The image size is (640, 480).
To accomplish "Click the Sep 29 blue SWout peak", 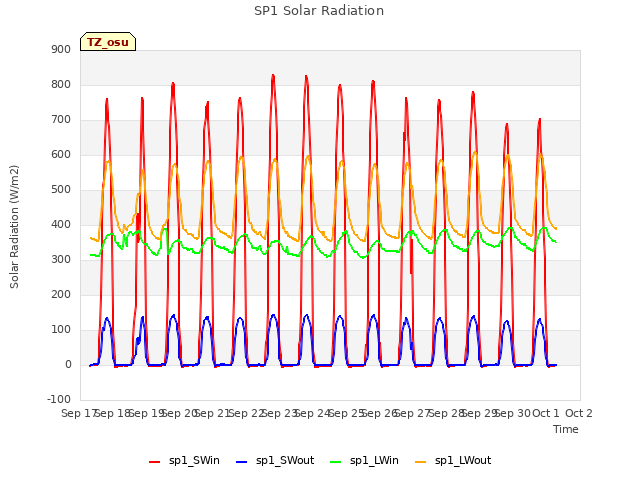I will coord(473,316).
